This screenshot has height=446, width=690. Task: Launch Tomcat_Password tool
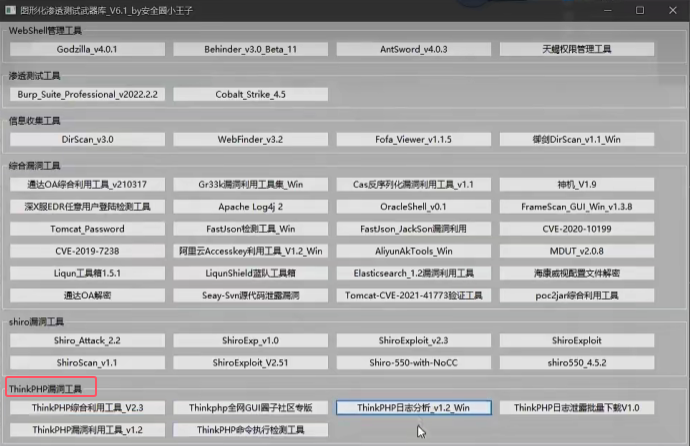coord(87,229)
